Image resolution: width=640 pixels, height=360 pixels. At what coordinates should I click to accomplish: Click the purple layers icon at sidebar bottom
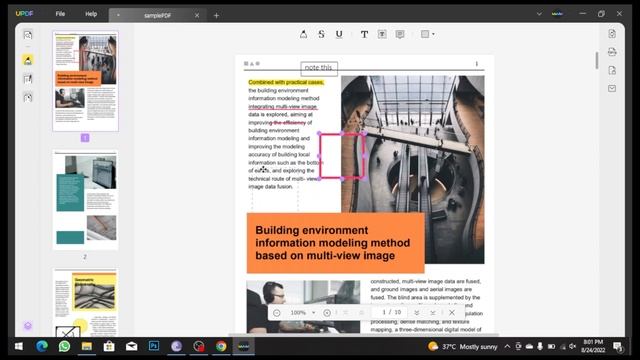(x=28, y=326)
